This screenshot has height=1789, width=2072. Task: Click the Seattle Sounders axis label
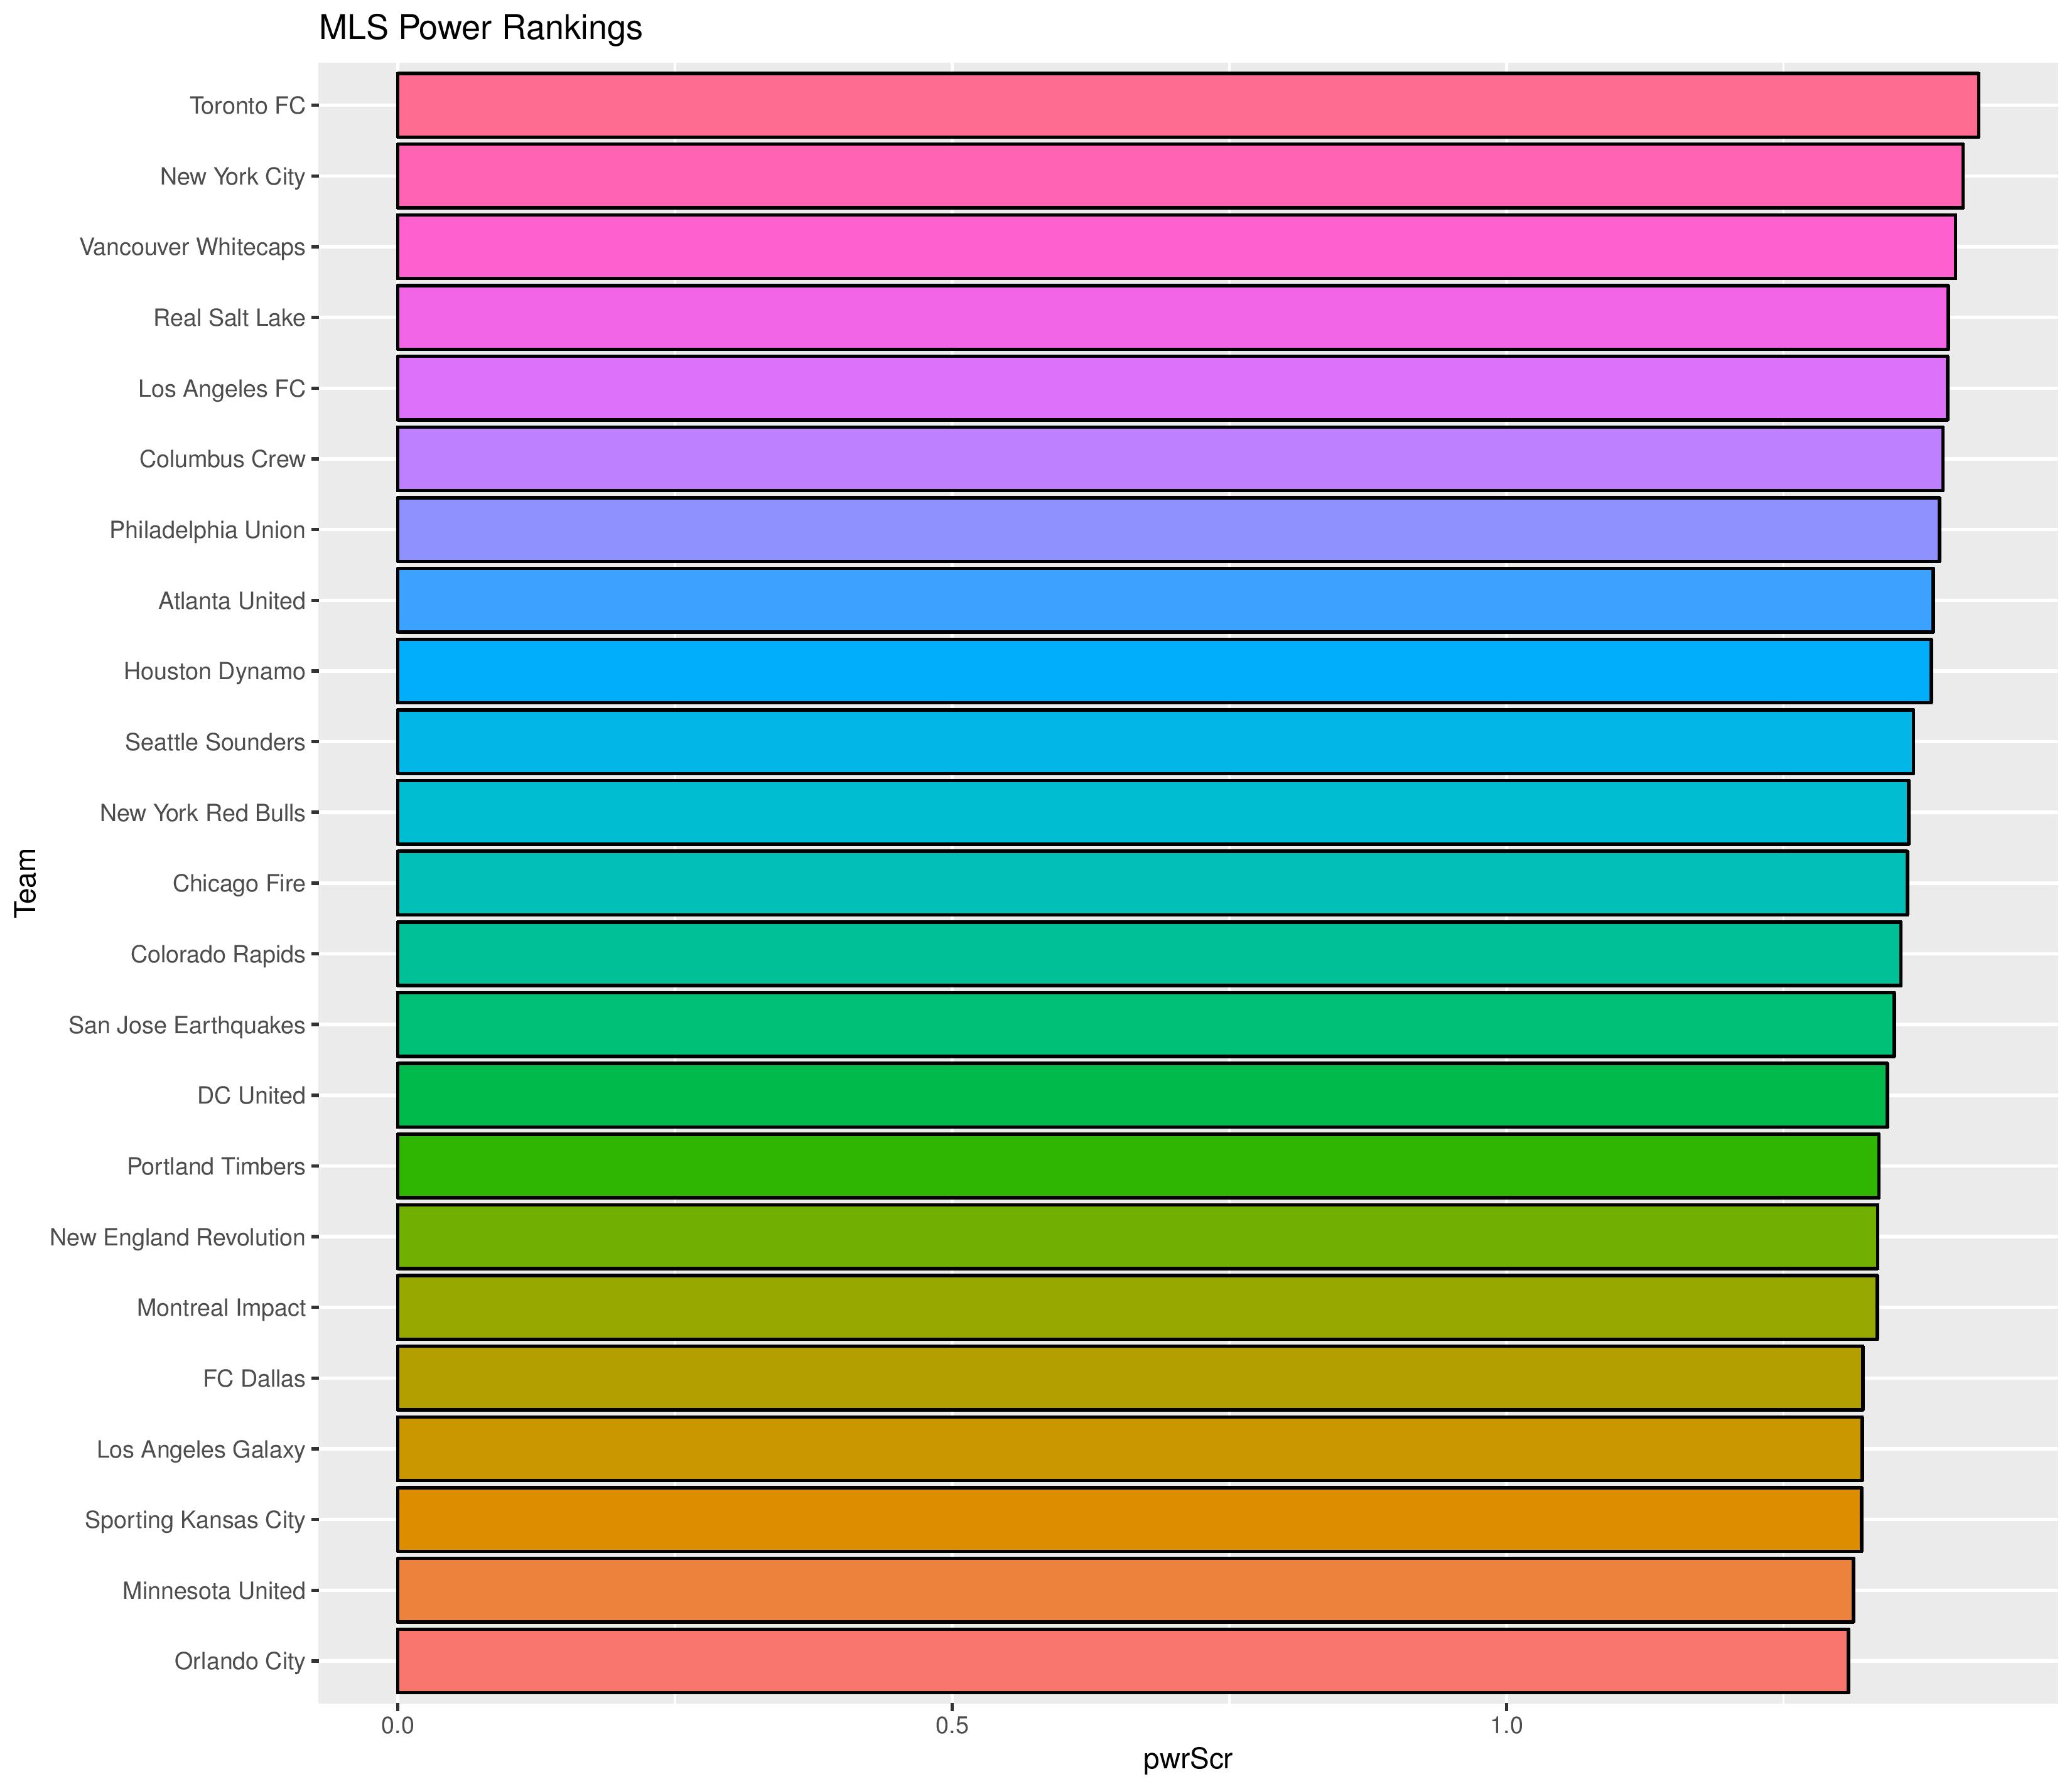tap(214, 742)
